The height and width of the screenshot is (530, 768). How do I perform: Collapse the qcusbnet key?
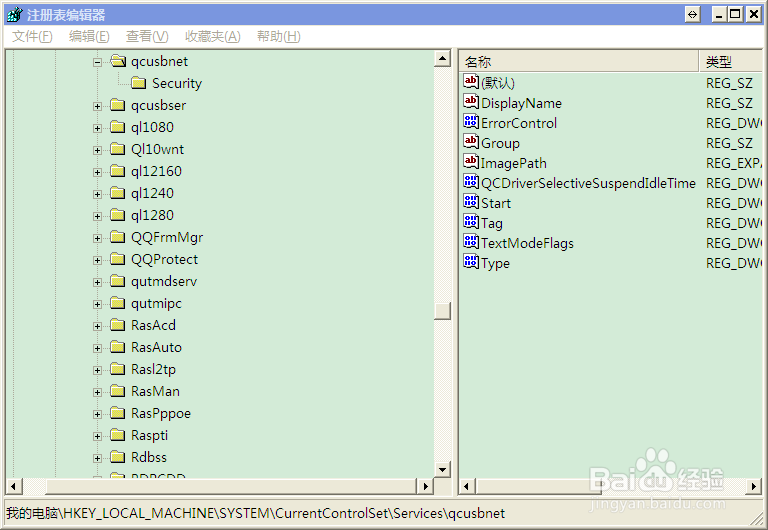point(97,62)
